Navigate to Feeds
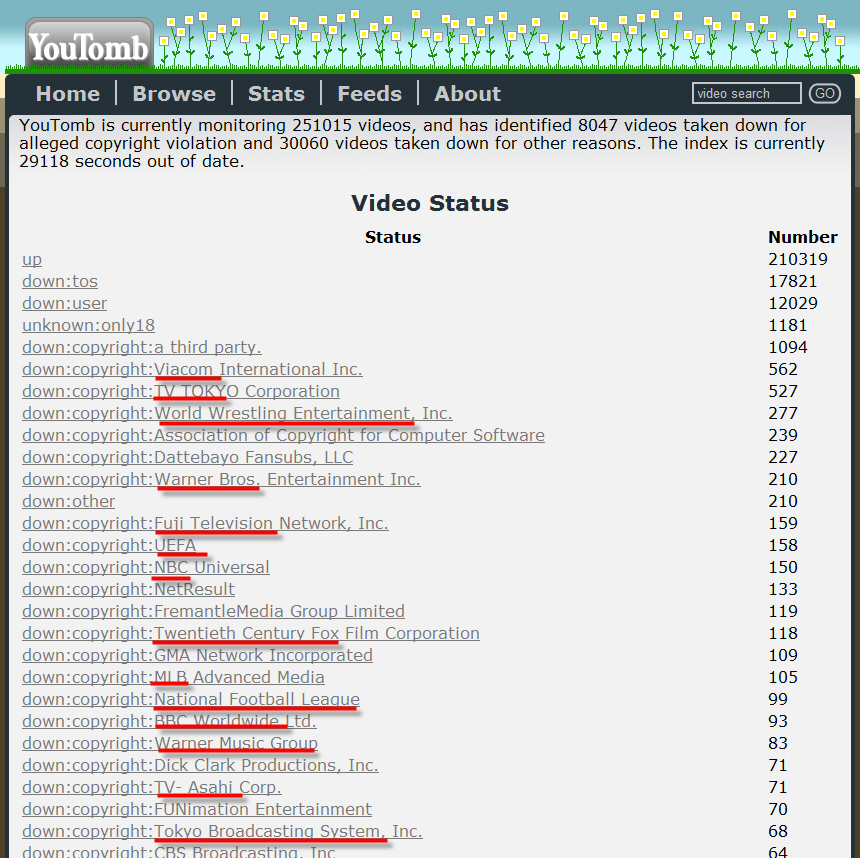 [370, 94]
